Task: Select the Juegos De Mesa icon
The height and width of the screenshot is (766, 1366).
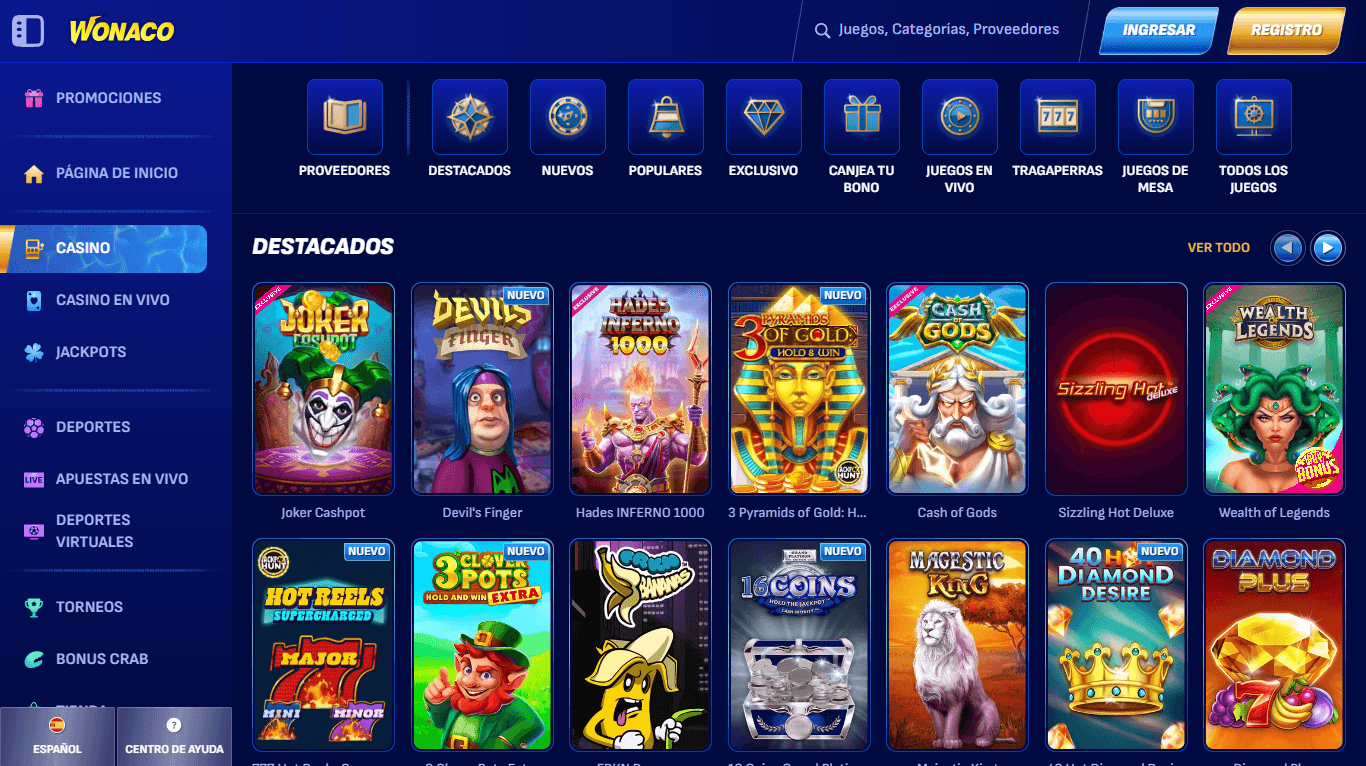Action: pos(1155,117)
